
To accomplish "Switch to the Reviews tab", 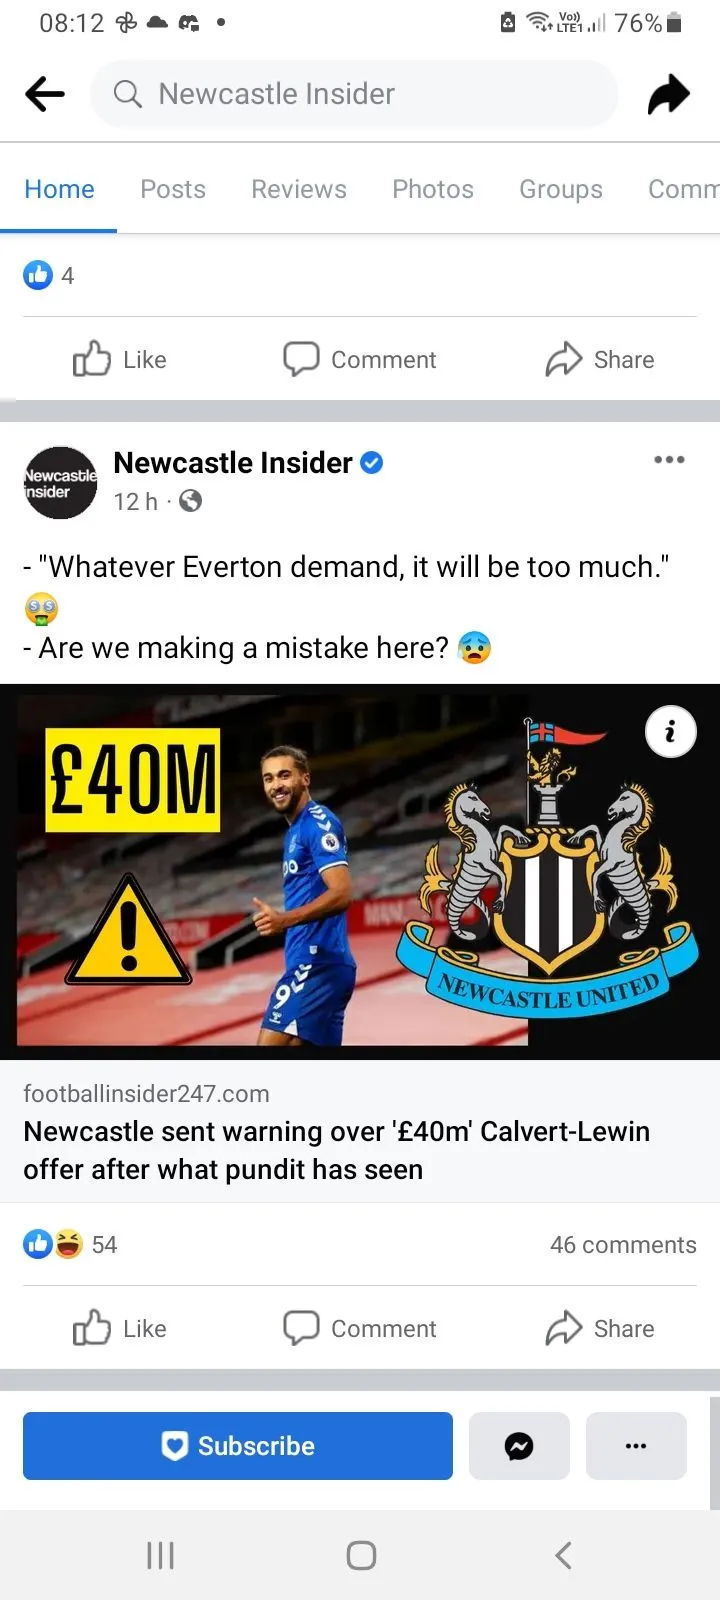I will click(x=299, y=189).
